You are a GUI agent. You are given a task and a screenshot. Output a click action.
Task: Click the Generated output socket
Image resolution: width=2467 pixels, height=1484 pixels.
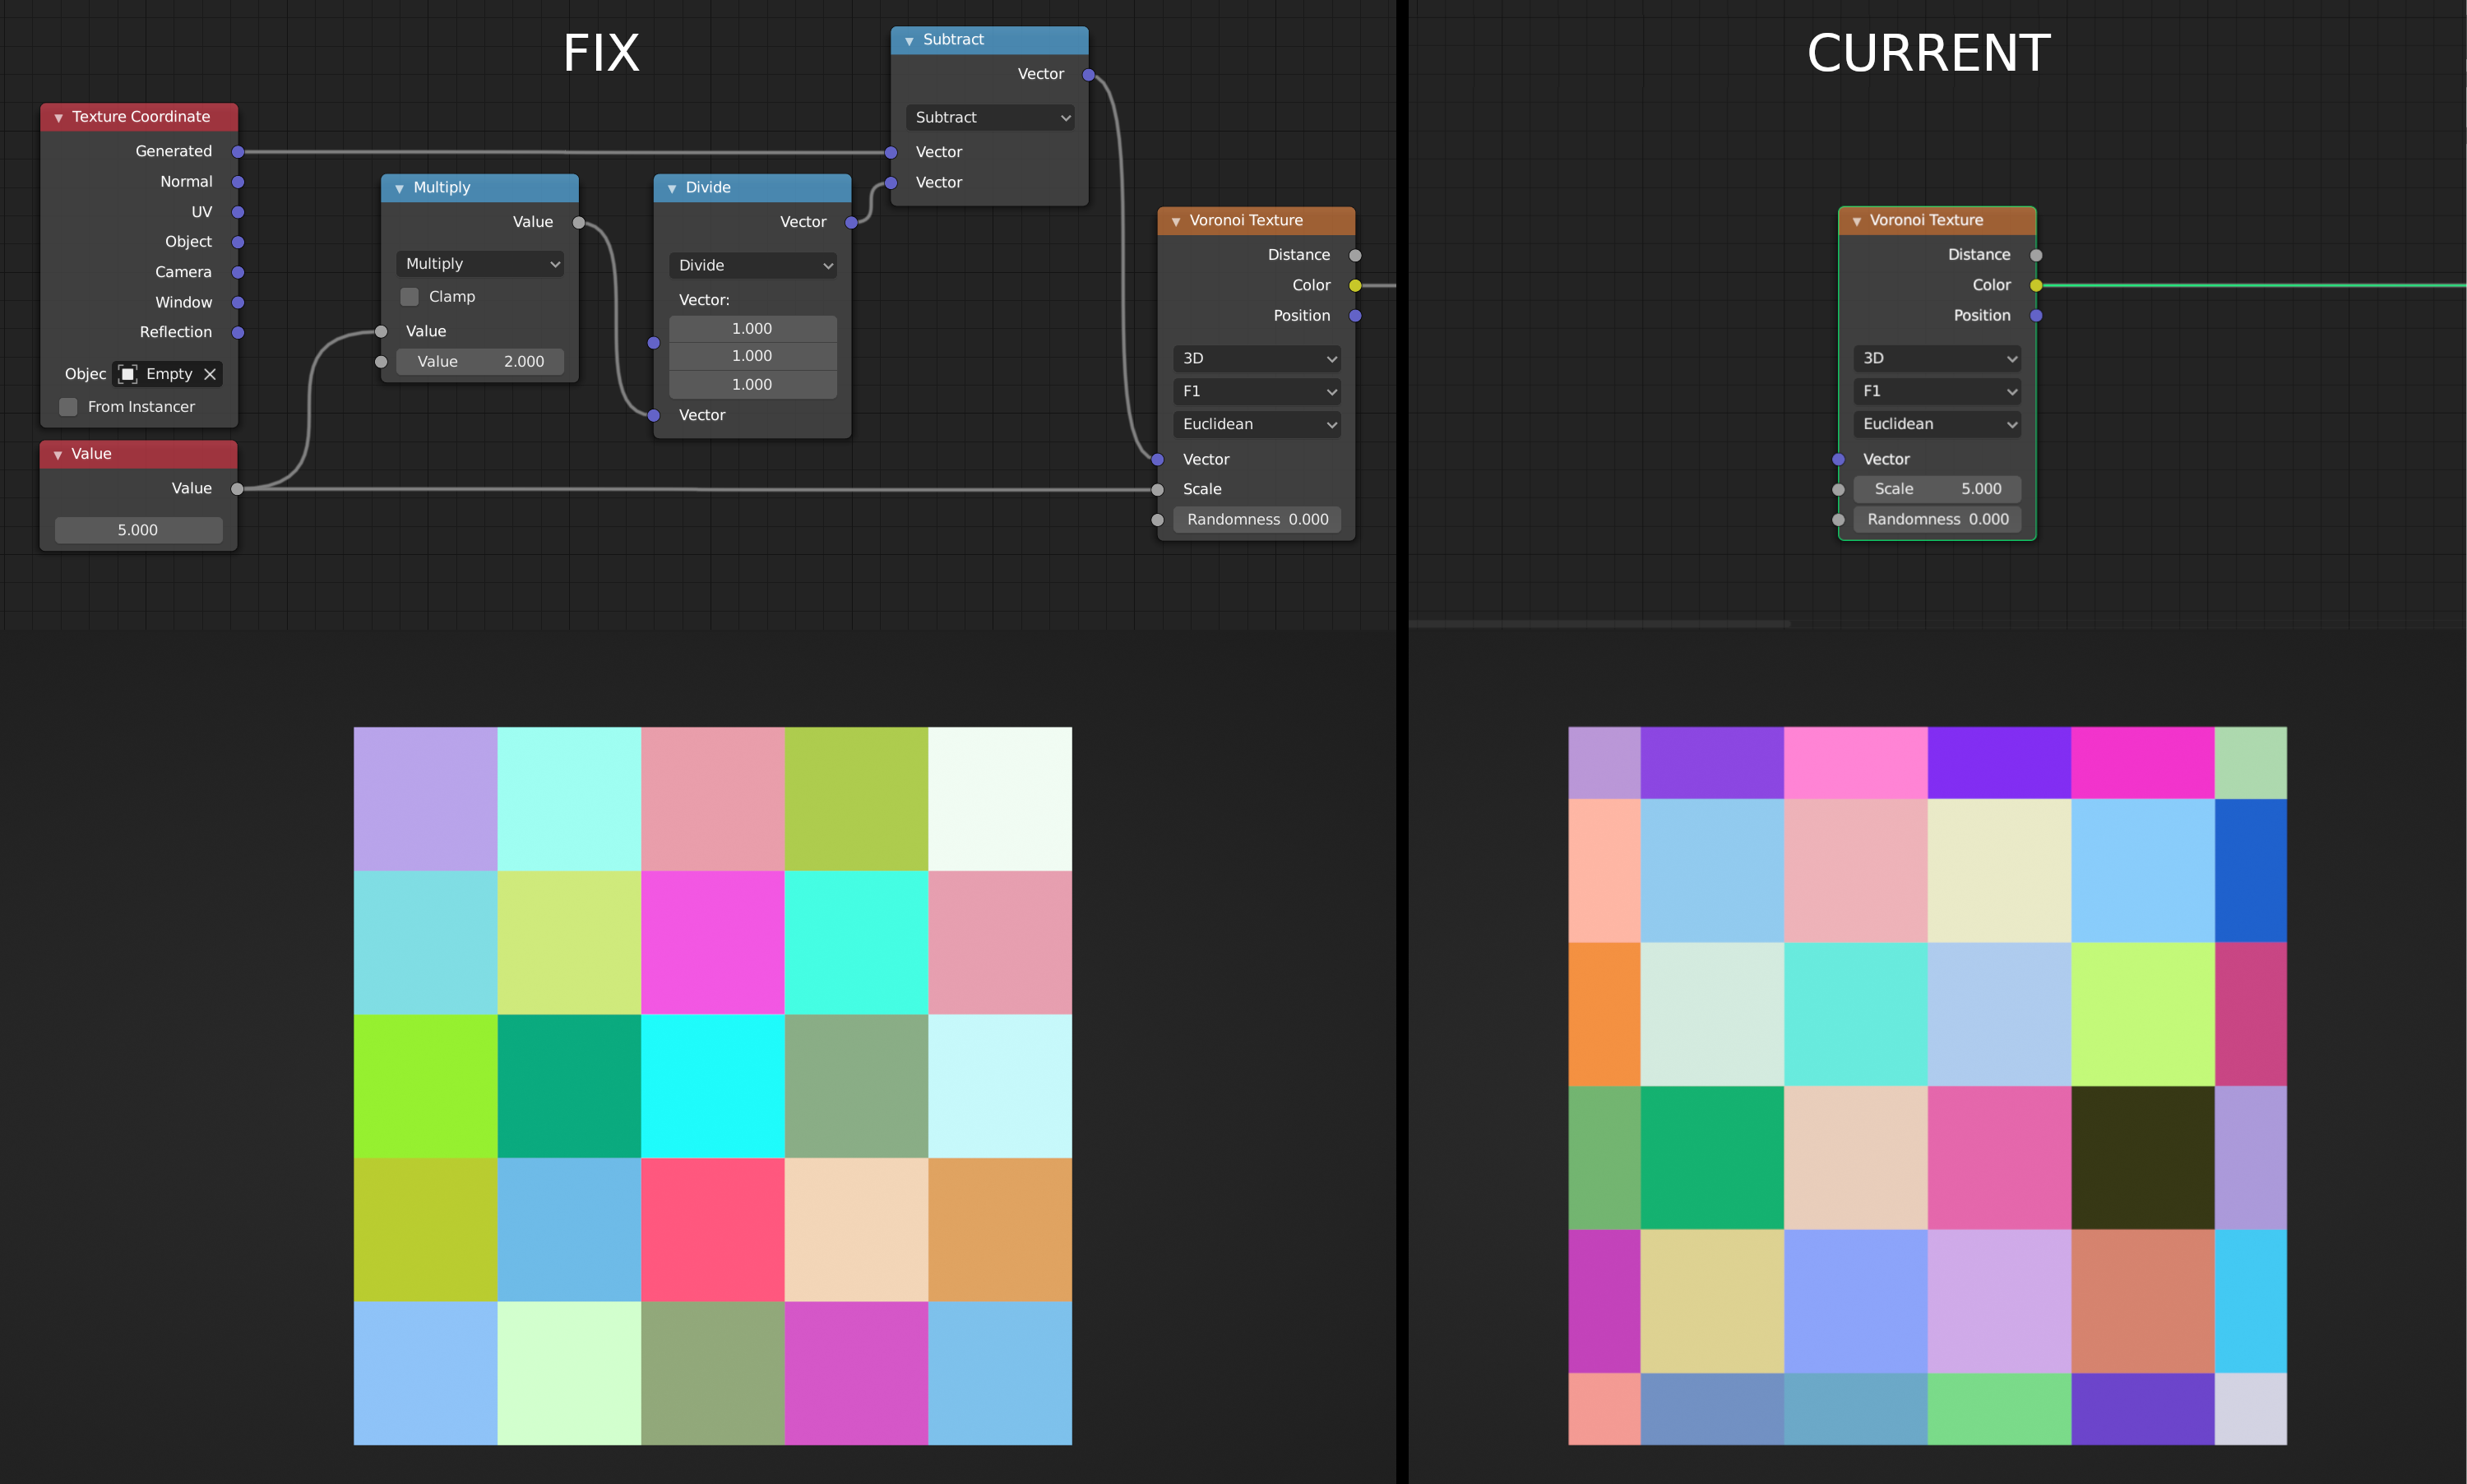click(x=238, y=152)
